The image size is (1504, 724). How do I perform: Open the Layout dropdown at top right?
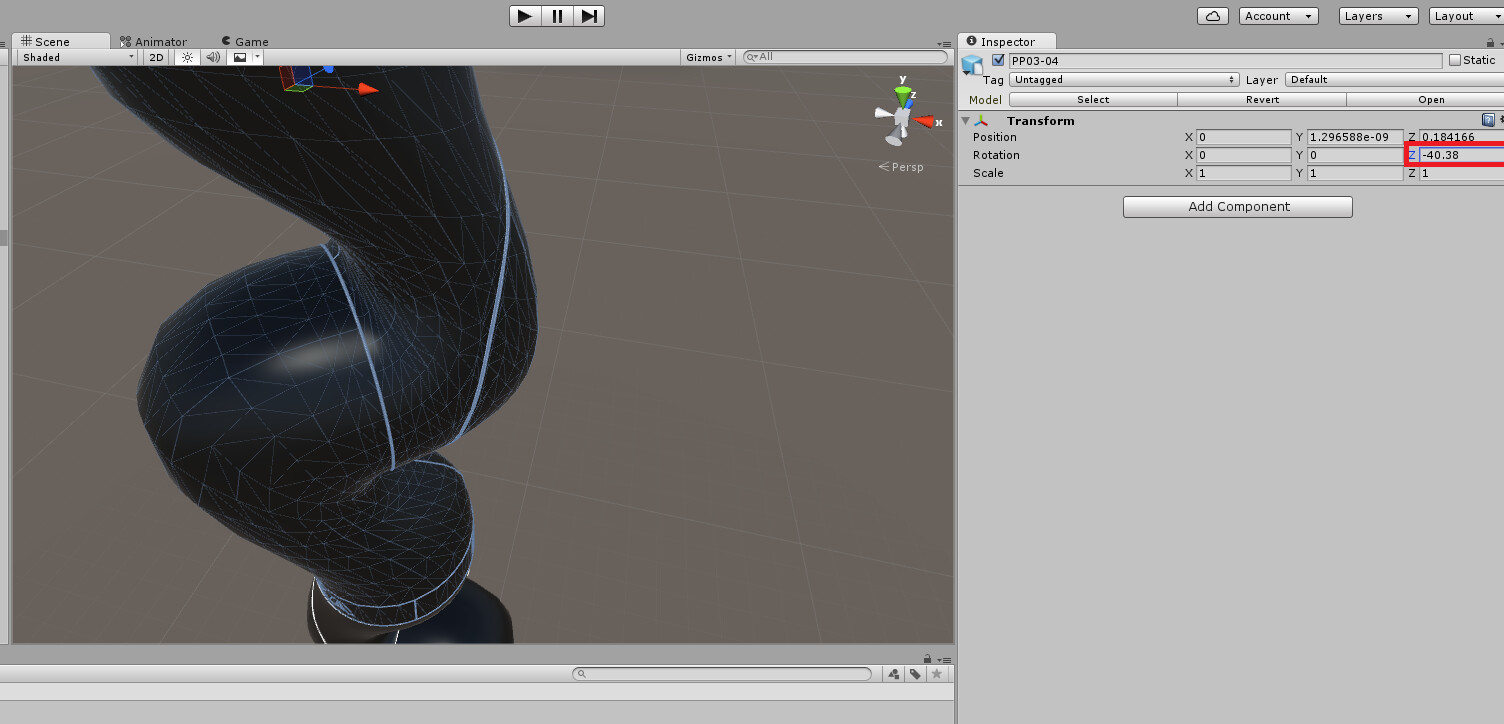pos(1464,15)
